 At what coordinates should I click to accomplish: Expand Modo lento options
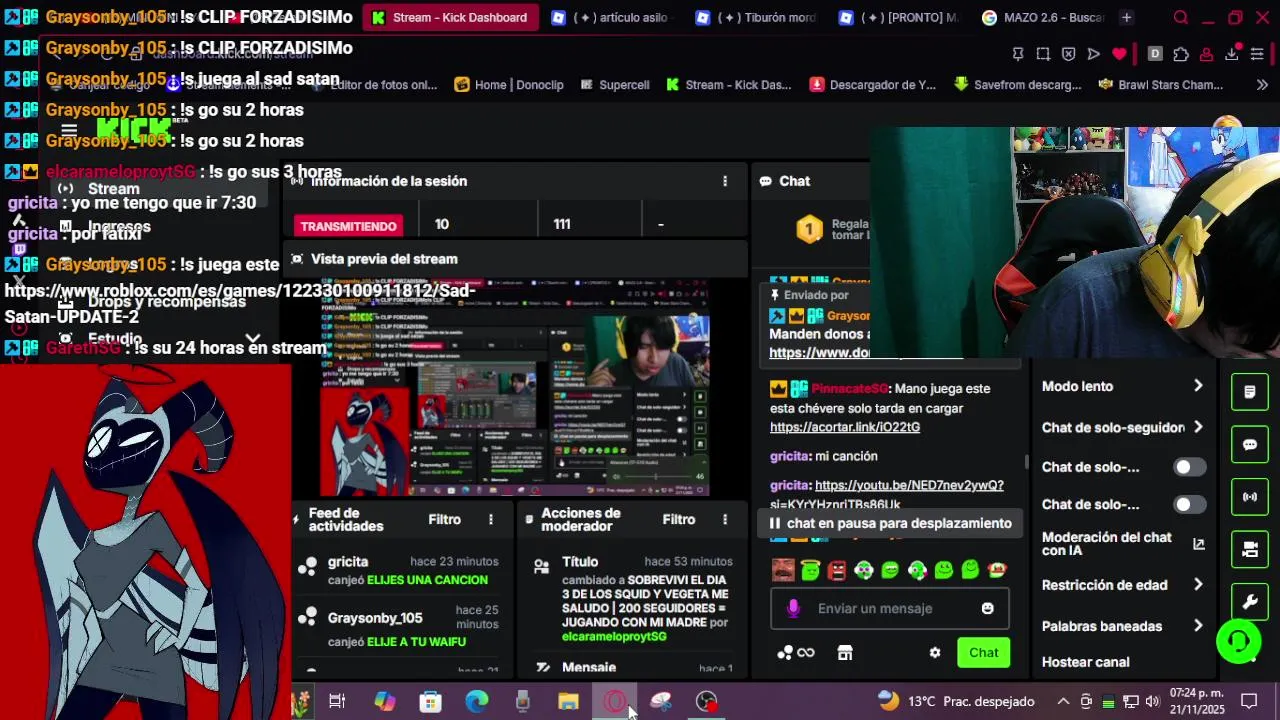tap(1198, 386)
